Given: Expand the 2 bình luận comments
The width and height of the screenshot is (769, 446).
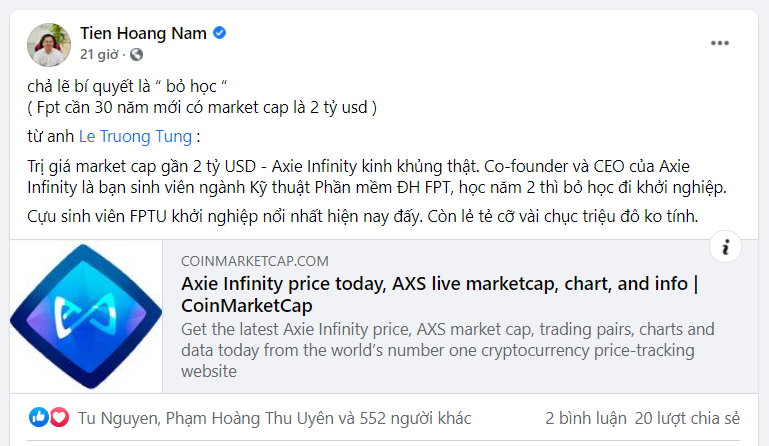Looking at the screenshot, I should click(x=585, y=418).
